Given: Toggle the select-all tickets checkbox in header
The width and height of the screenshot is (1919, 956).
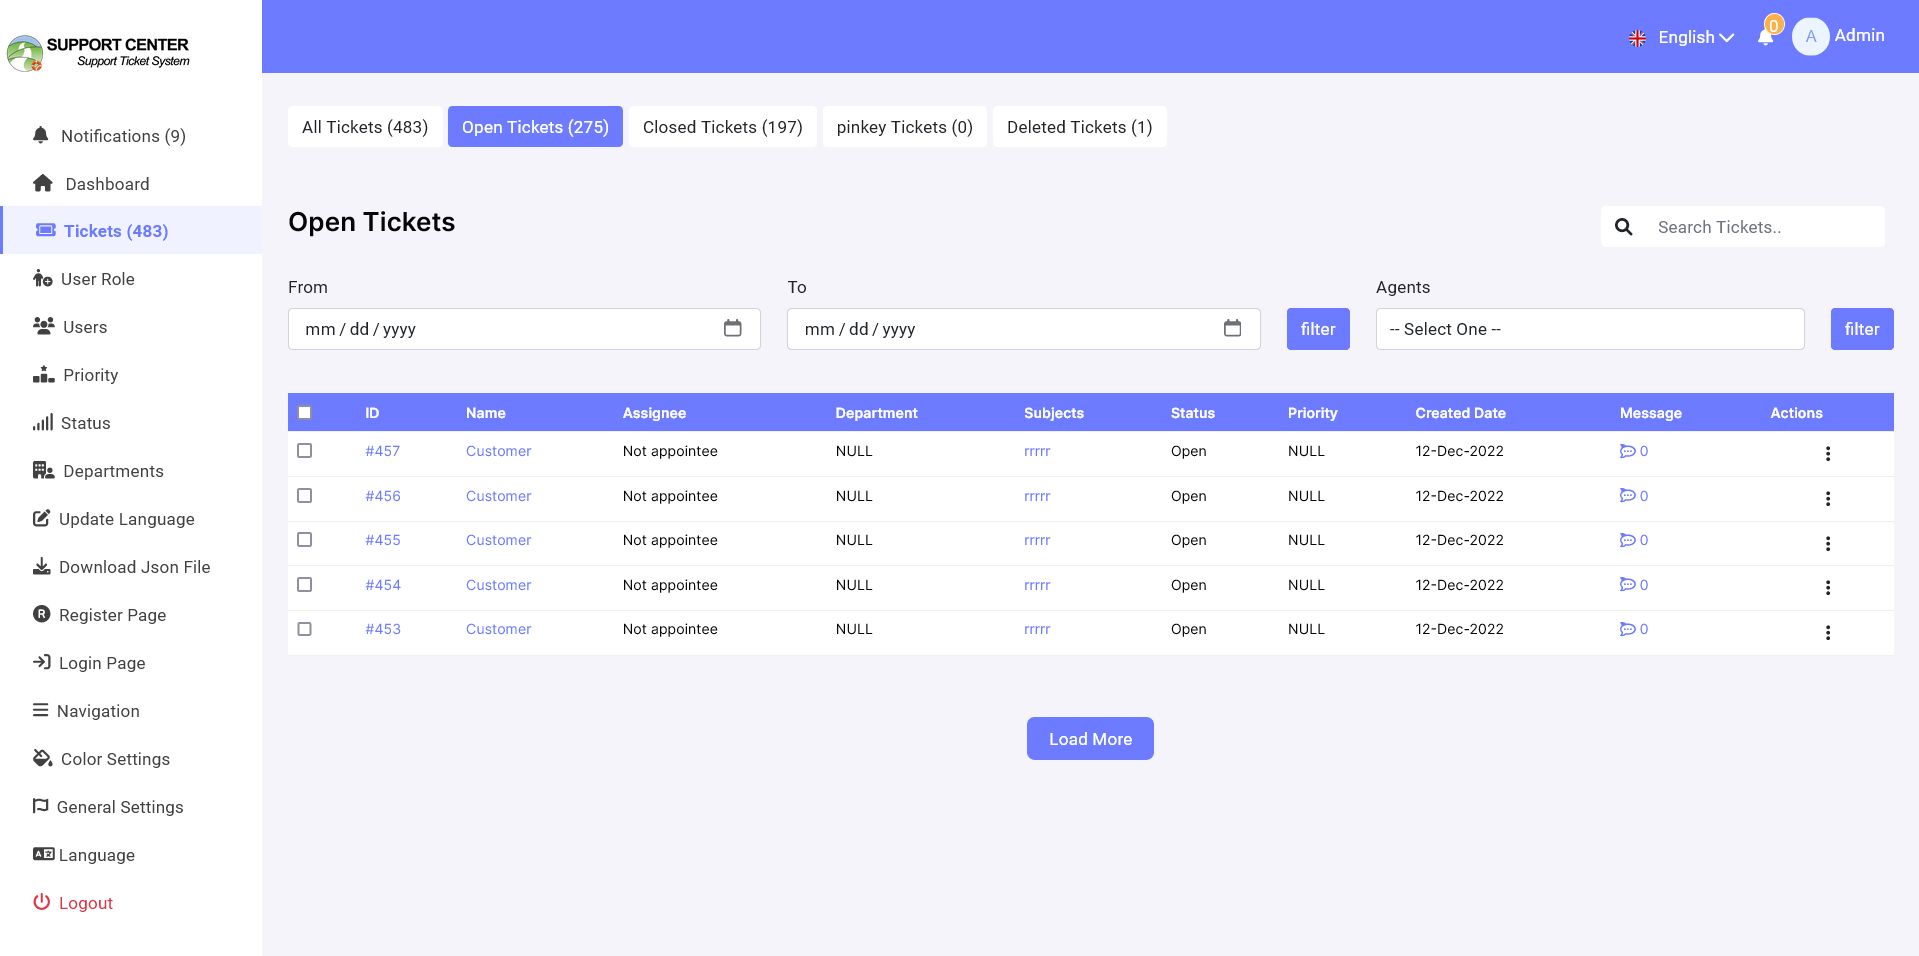Looking at the screenshot, I should coord(305,412).
